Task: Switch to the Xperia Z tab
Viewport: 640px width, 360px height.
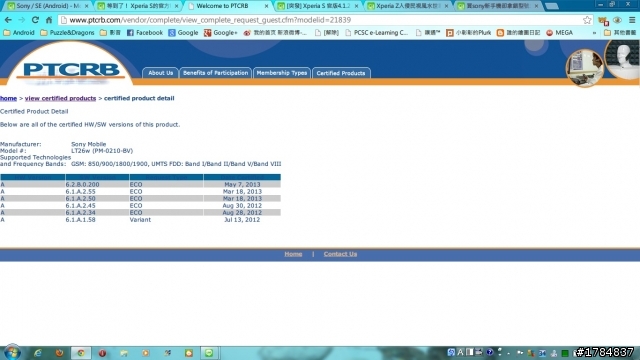Action: [407, 6]
